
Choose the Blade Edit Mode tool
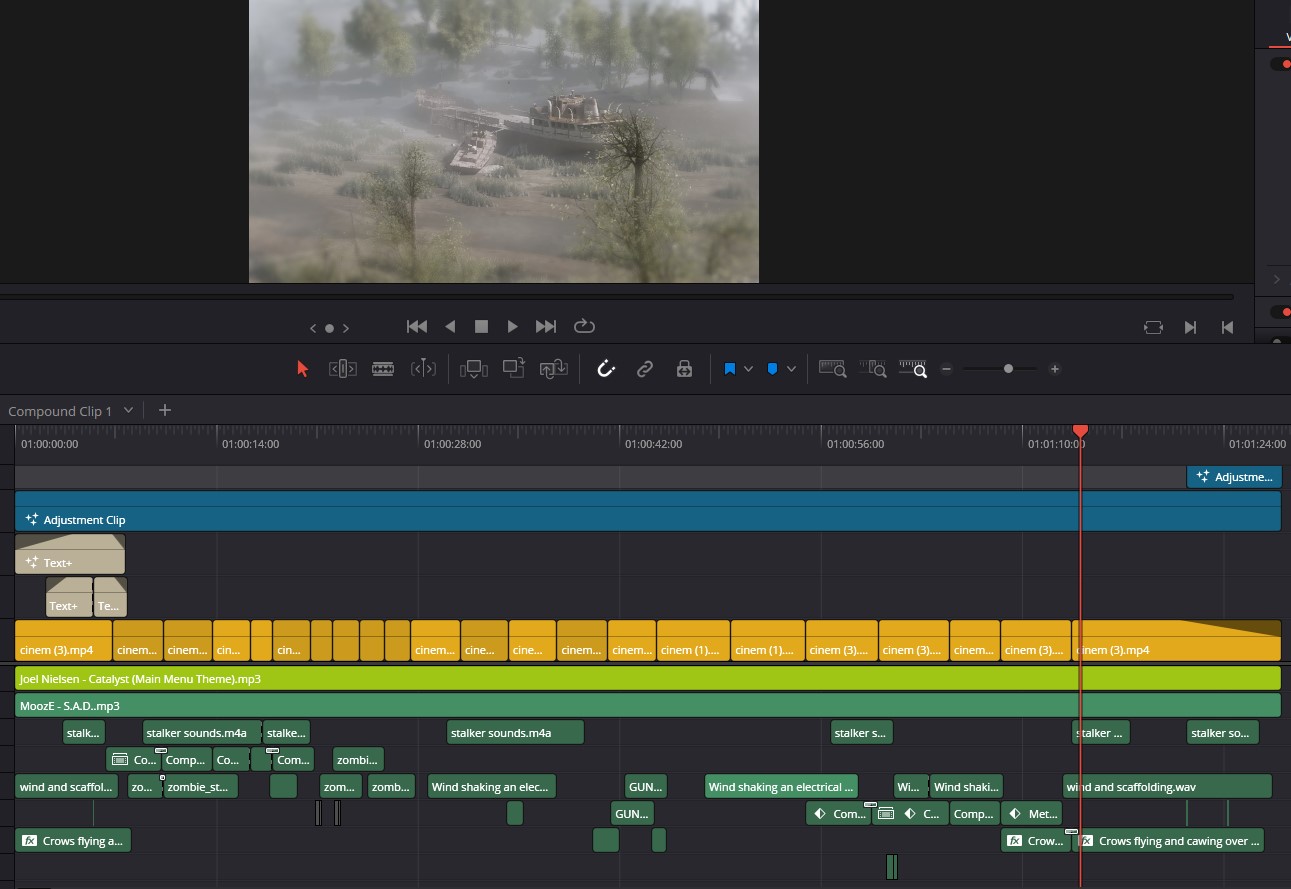[x=383, y=369]
